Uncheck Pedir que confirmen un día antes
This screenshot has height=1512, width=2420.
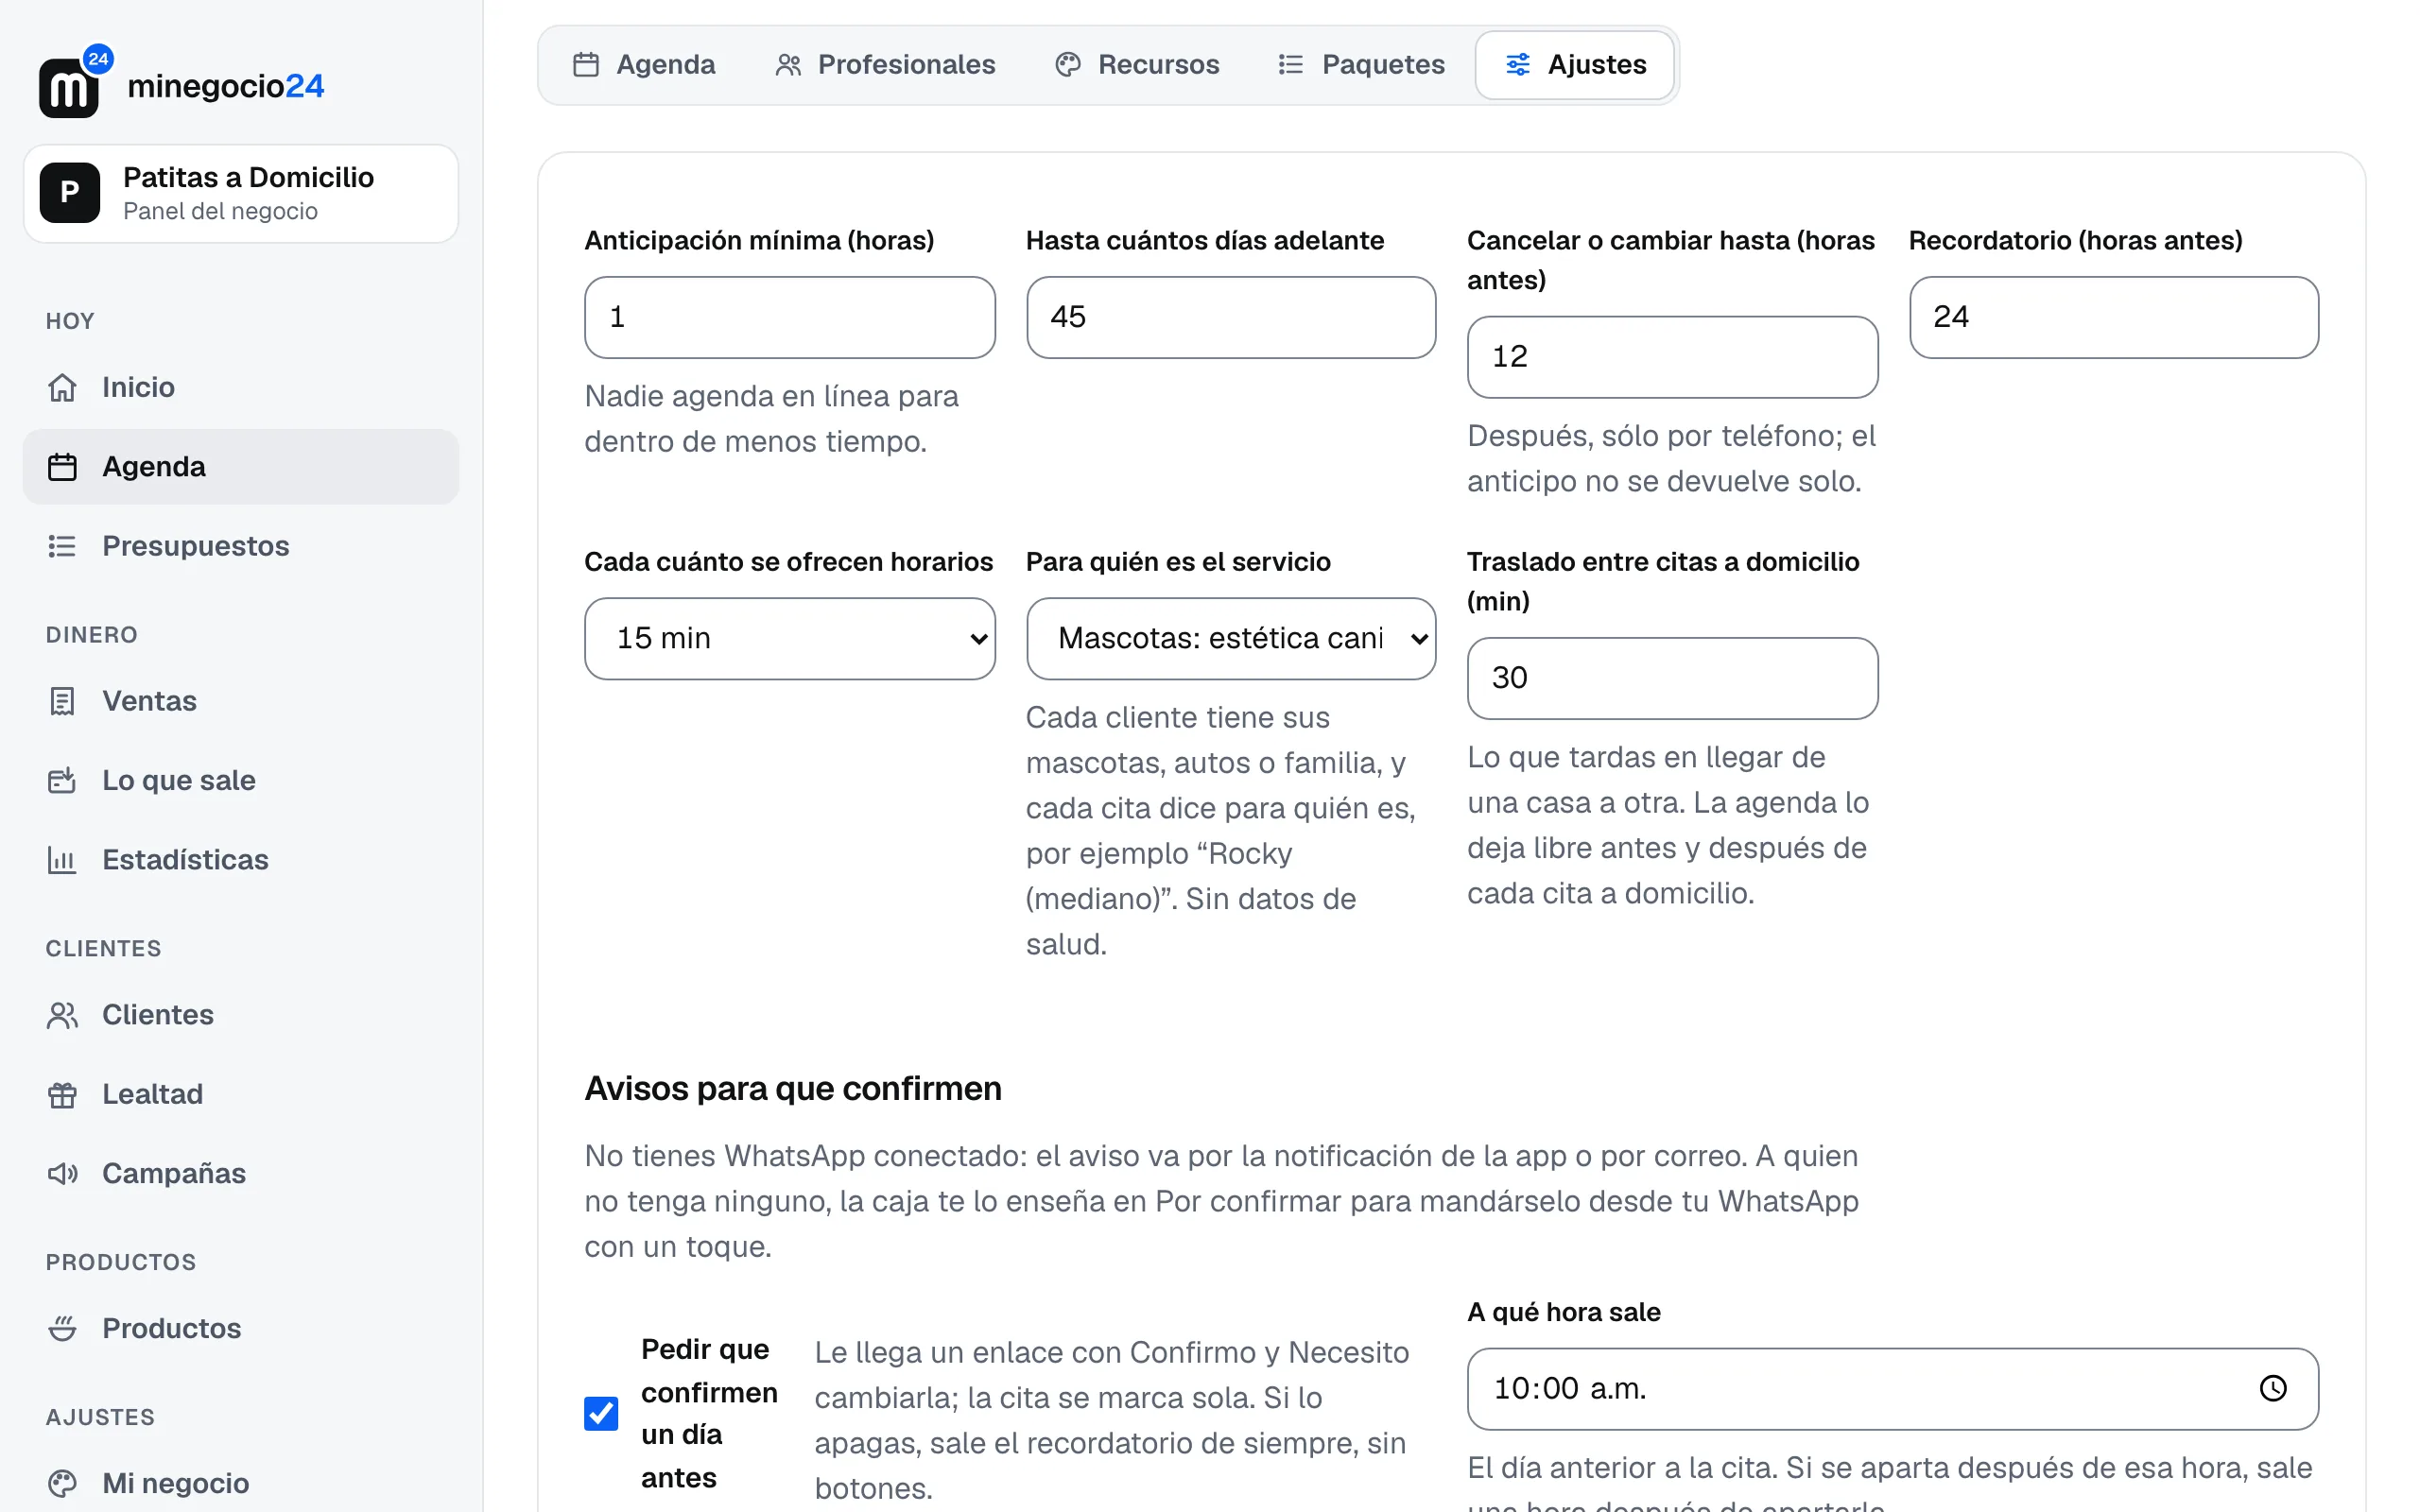601,1413
